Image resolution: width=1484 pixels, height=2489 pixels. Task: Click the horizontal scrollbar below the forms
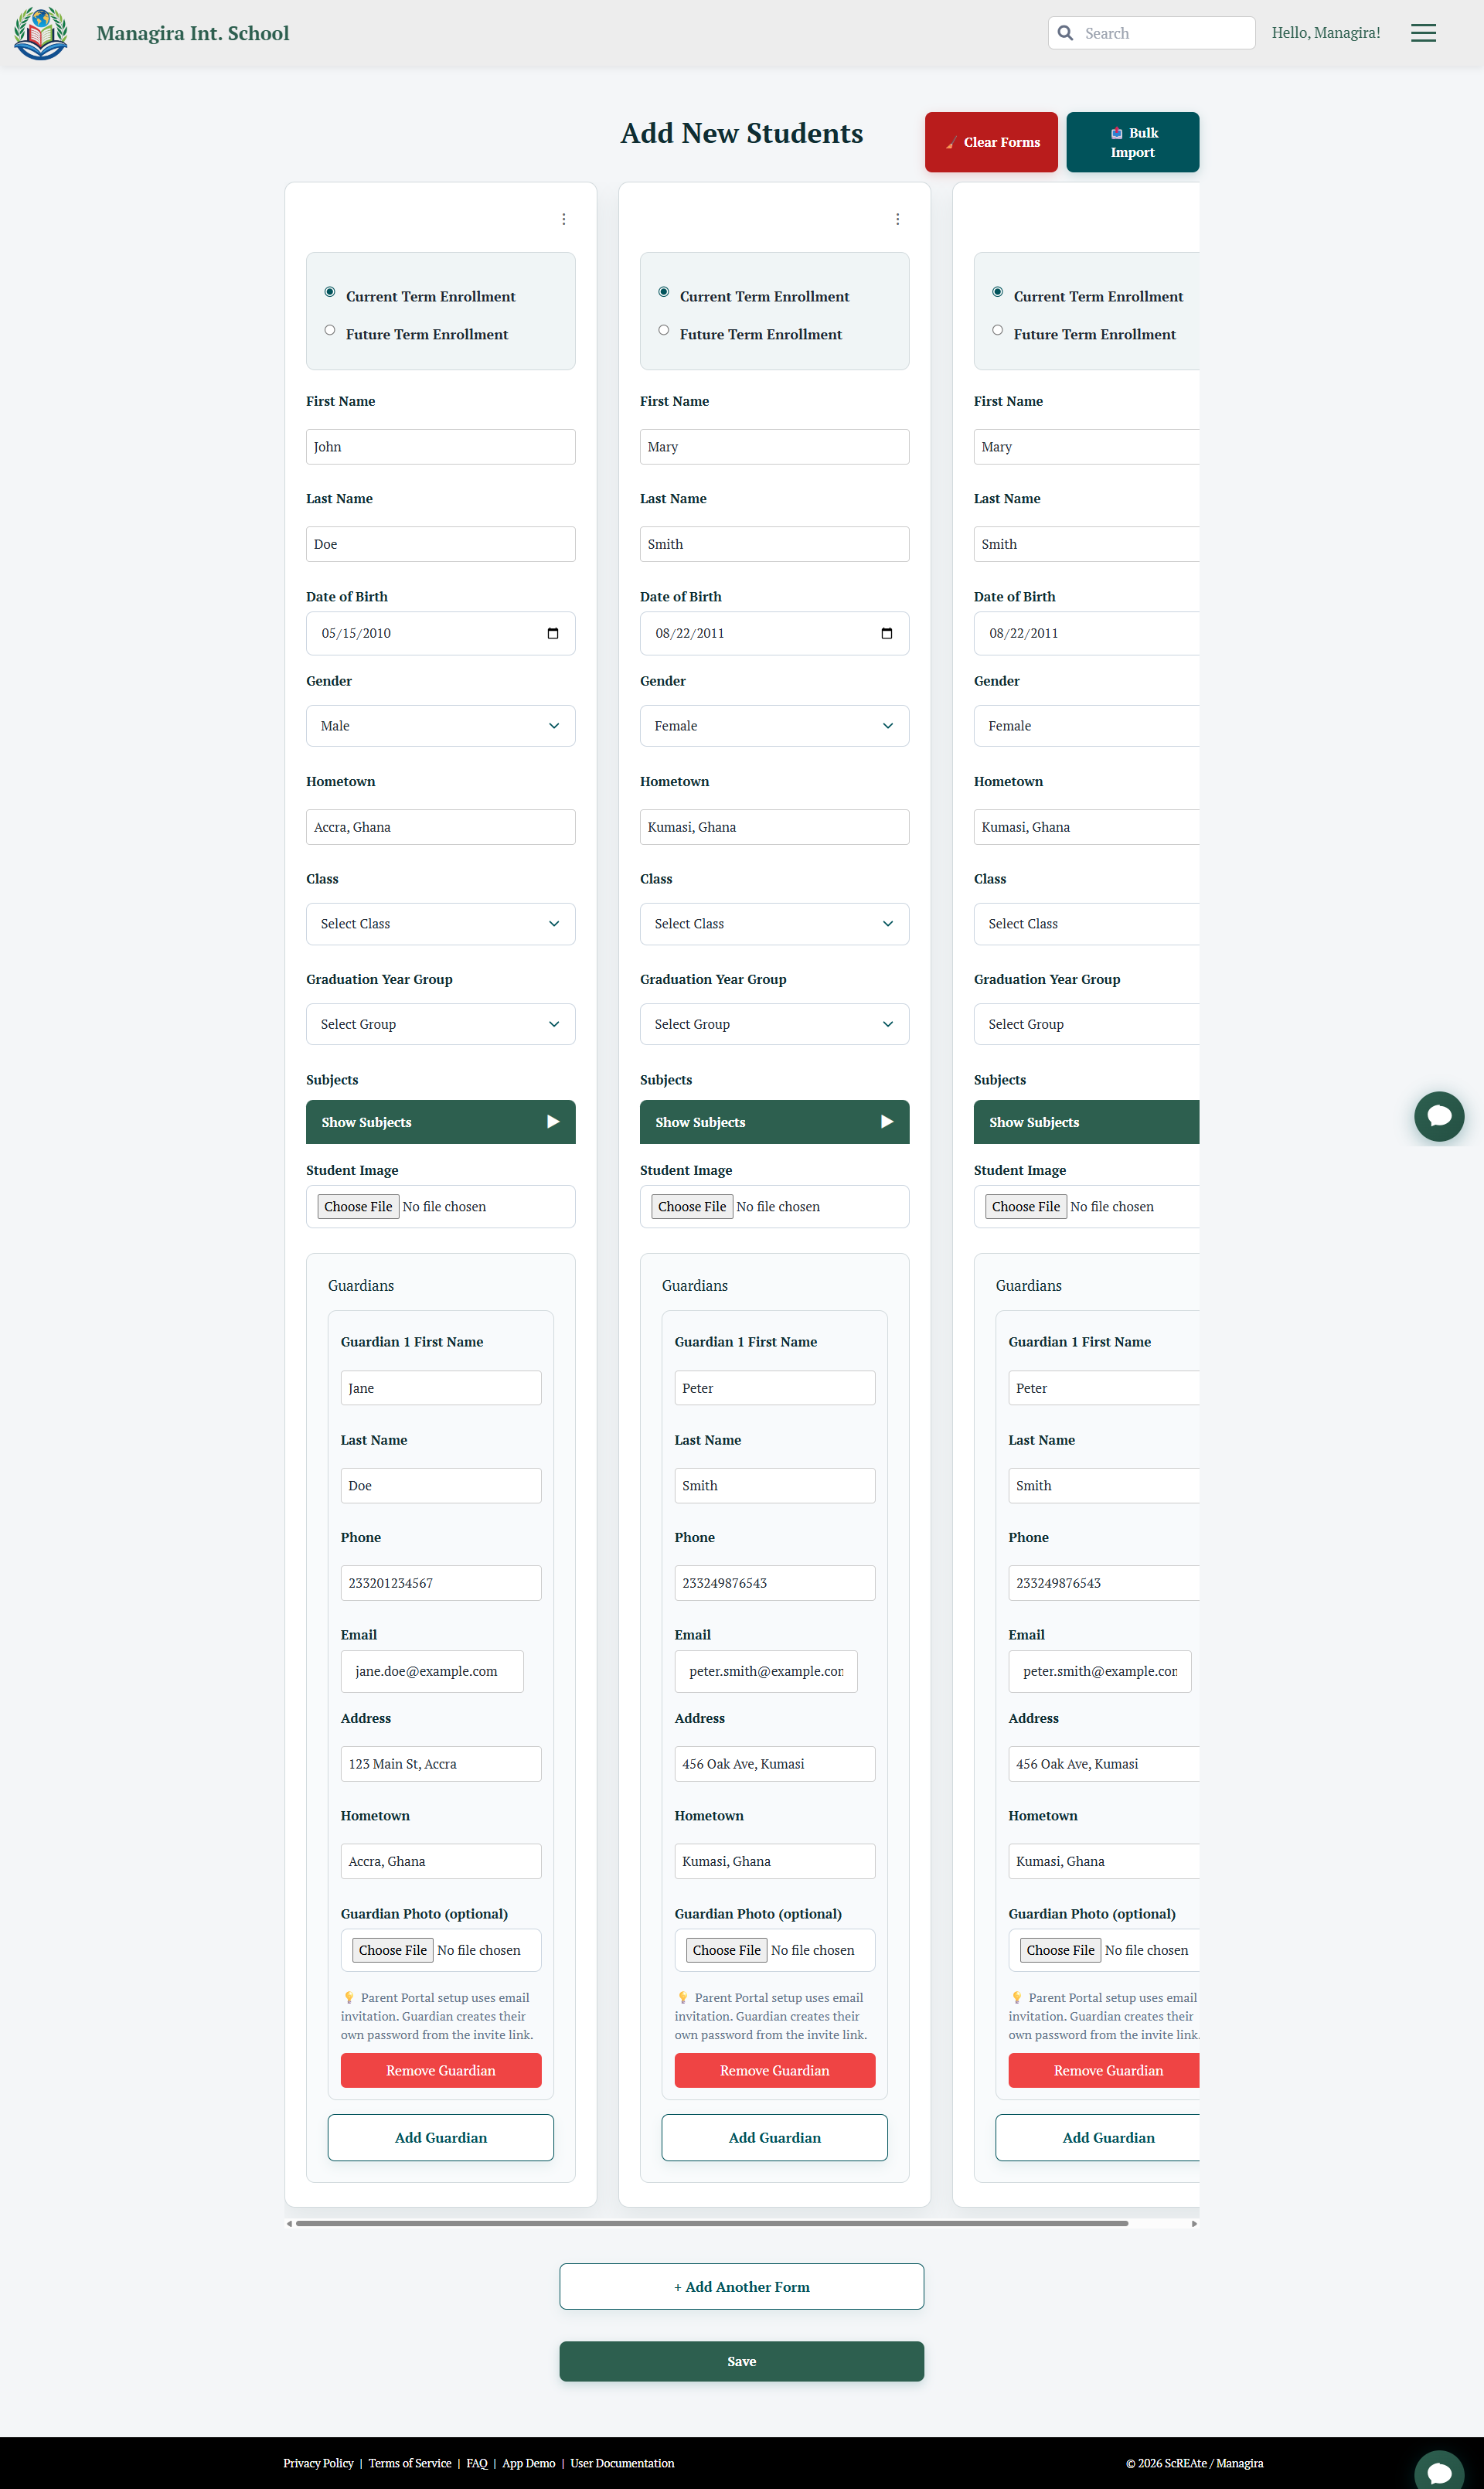[x=711, y=2223]
